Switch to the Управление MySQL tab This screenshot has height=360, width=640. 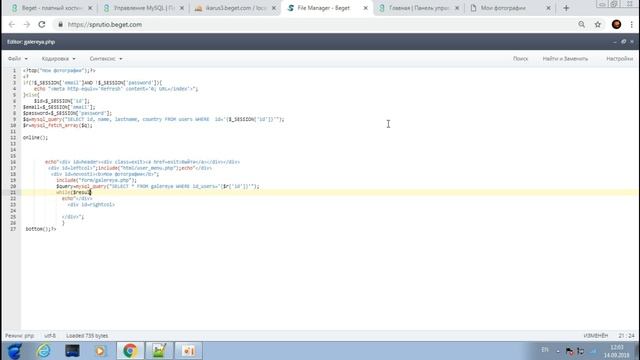143,8
